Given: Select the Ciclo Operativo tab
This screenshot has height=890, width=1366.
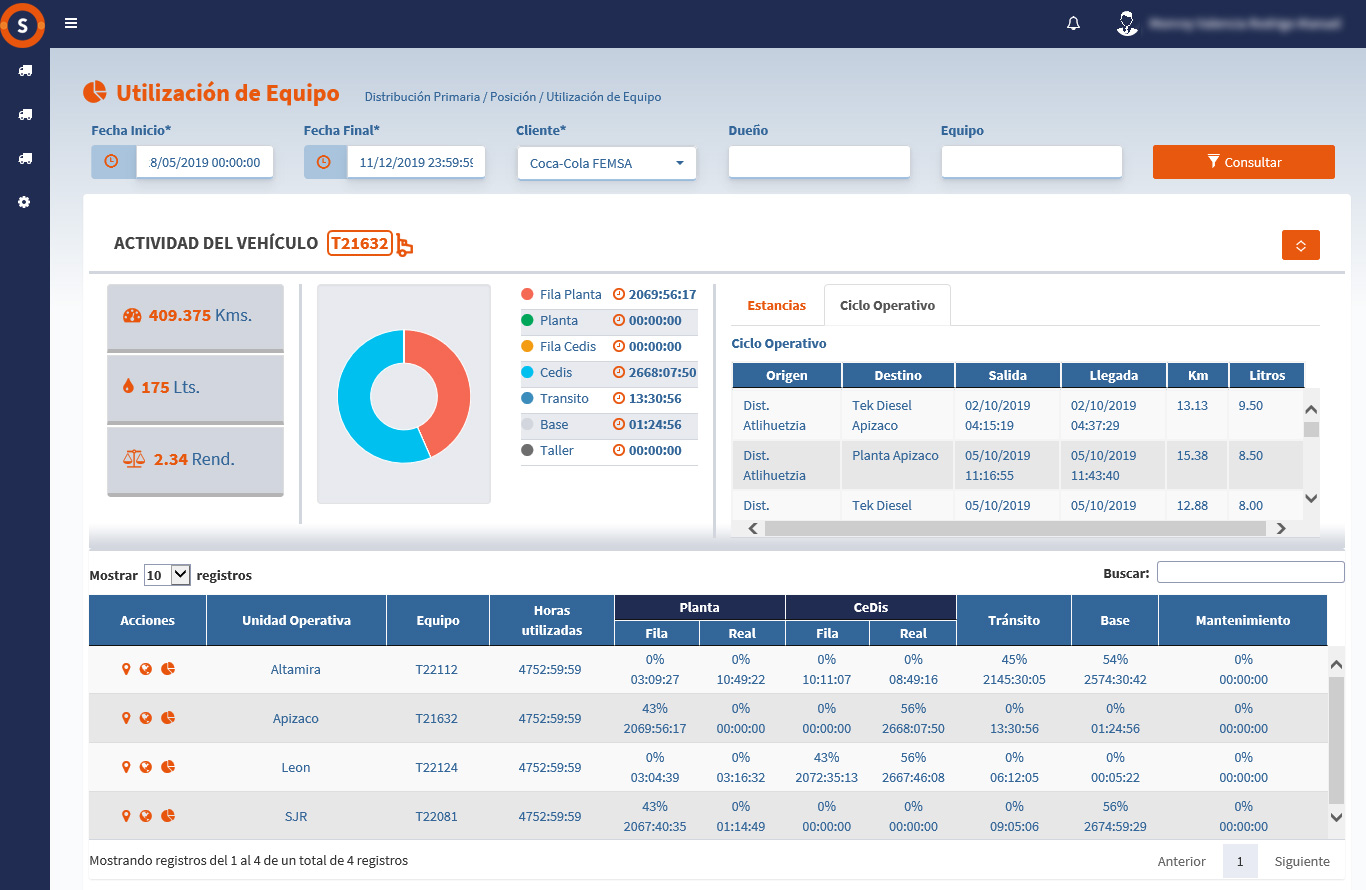Looking at the screenshot, I should click(887, 305).
